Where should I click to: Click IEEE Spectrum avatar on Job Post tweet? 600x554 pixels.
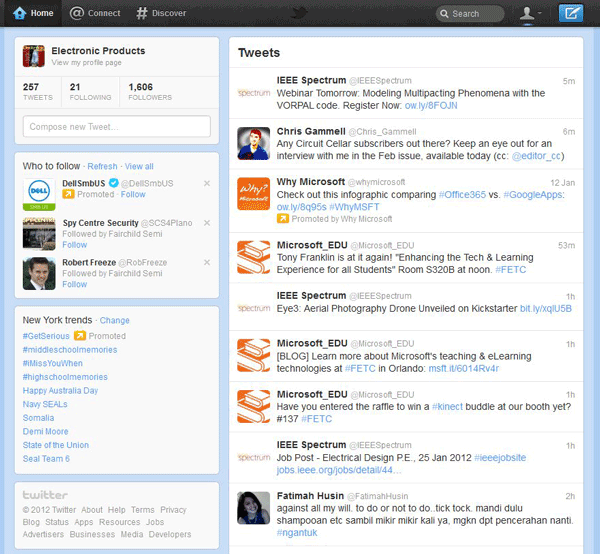coord(254,458)
